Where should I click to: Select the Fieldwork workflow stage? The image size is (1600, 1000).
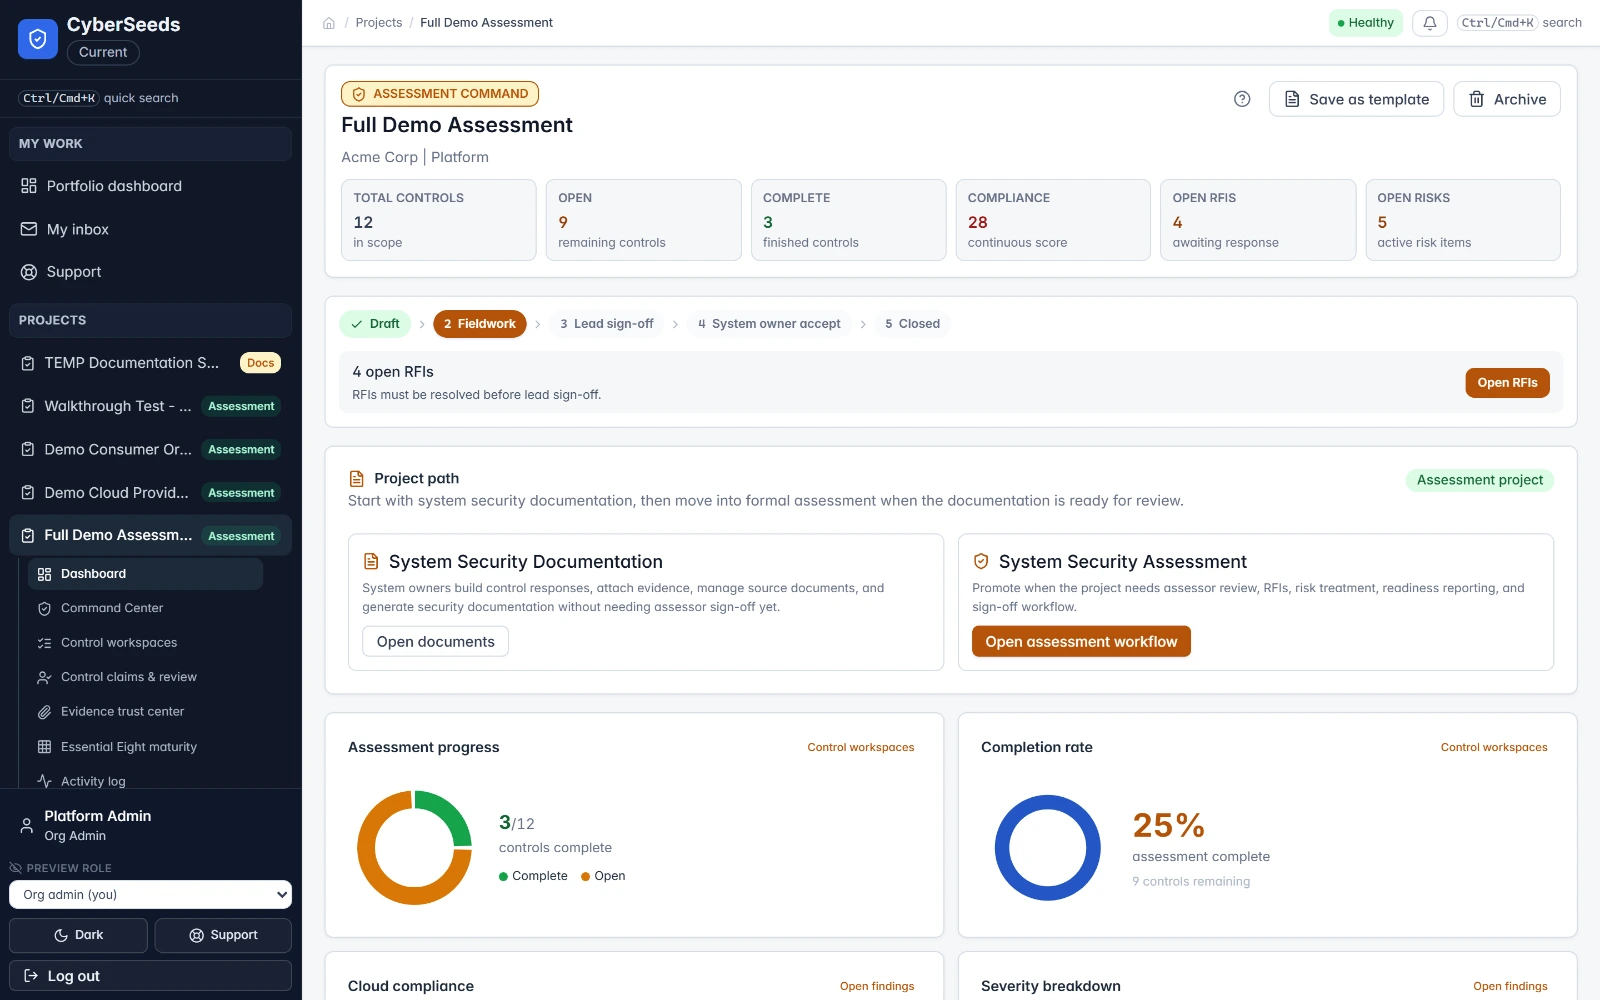[x=480, y=324]
